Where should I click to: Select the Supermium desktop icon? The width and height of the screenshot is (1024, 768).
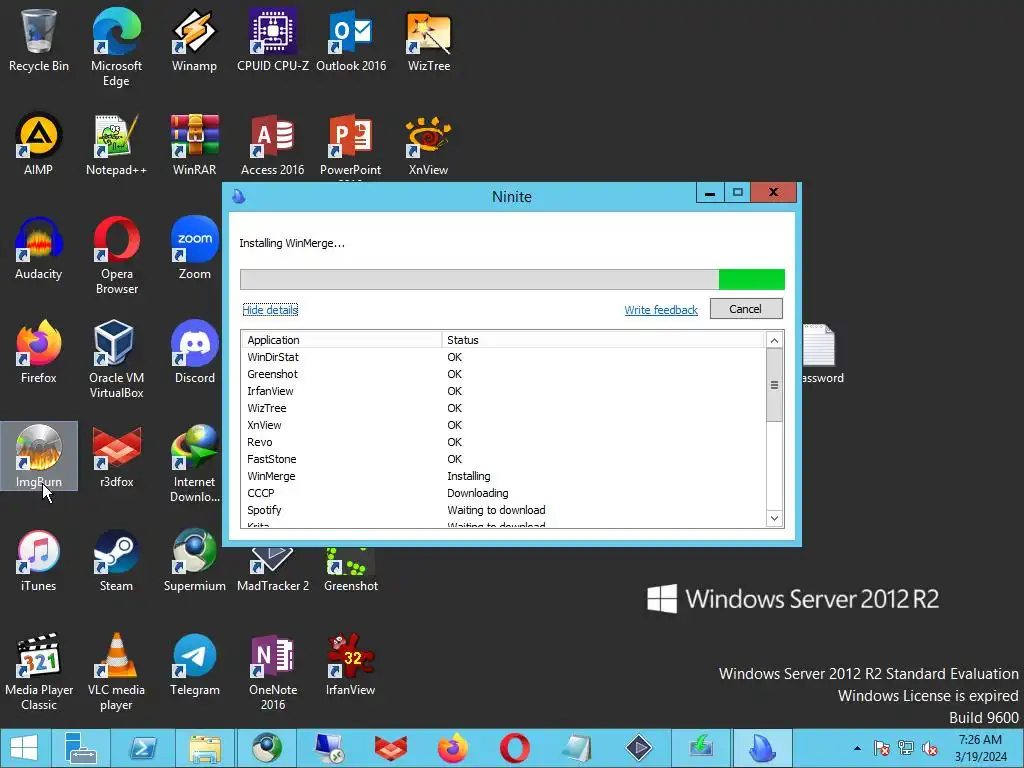(195, 560)
